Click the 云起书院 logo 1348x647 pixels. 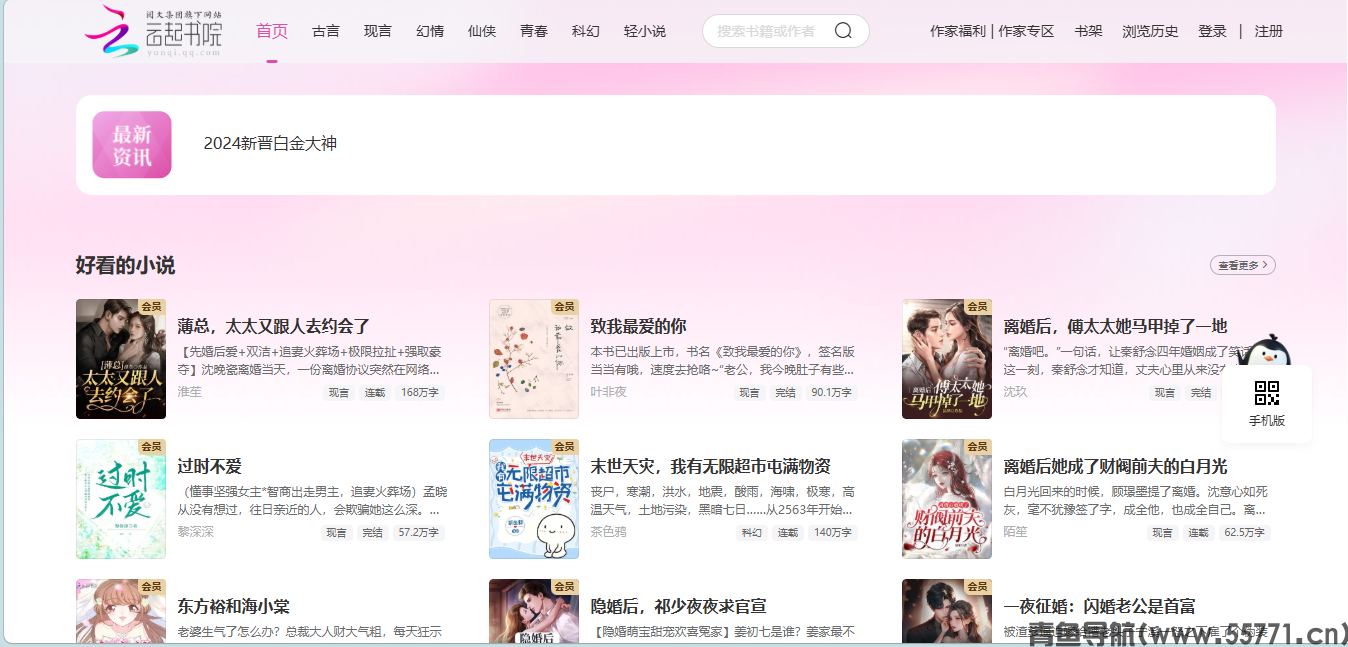tap(154, 31)
